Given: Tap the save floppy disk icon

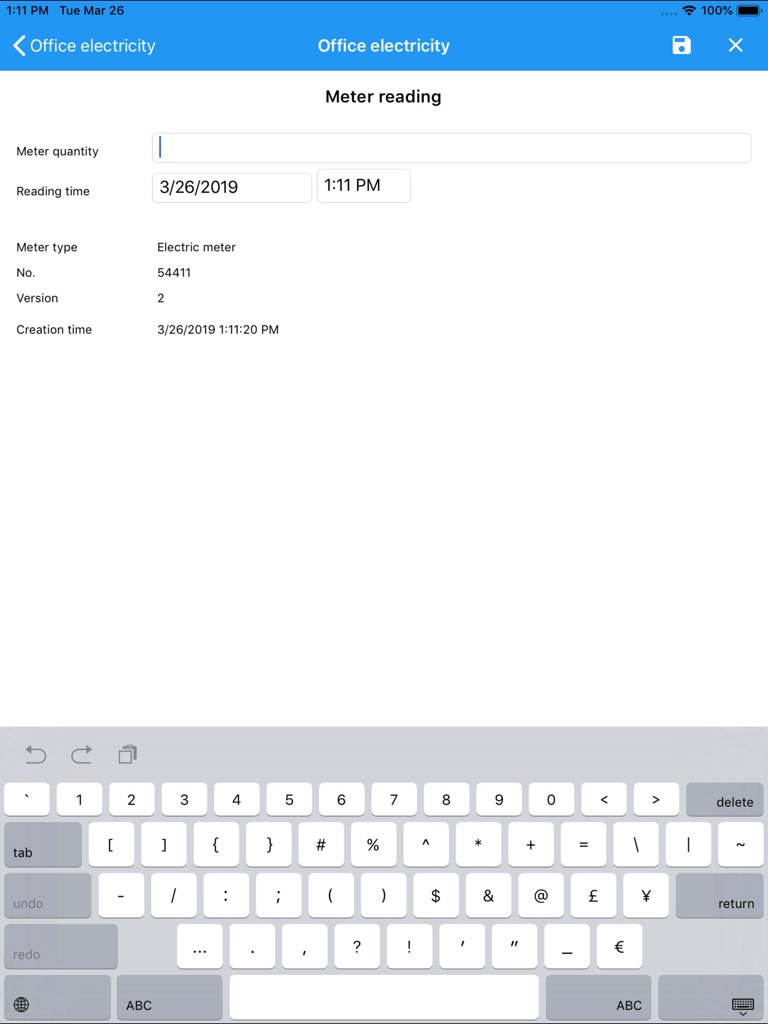Looking at the screenshot, I should pyautogui.click(x=681, y=45).
